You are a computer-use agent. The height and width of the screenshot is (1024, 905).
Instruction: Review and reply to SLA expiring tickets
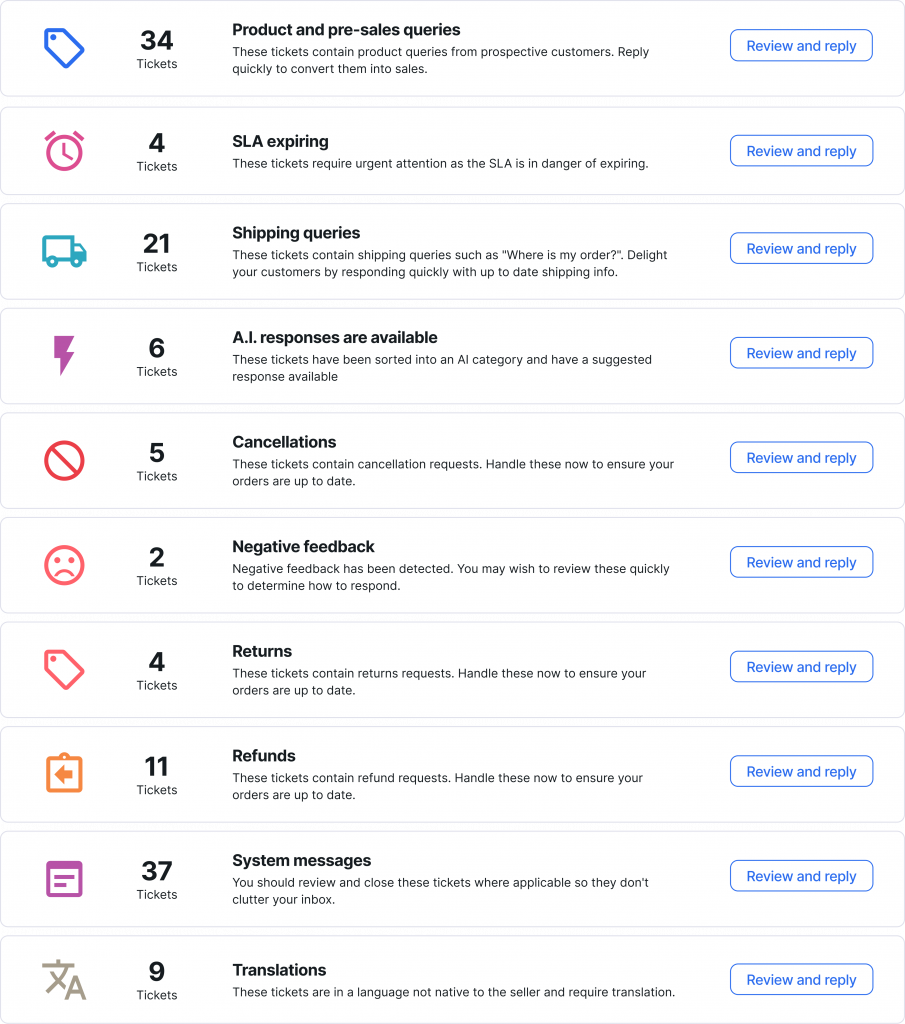click(x=801, y=151)
